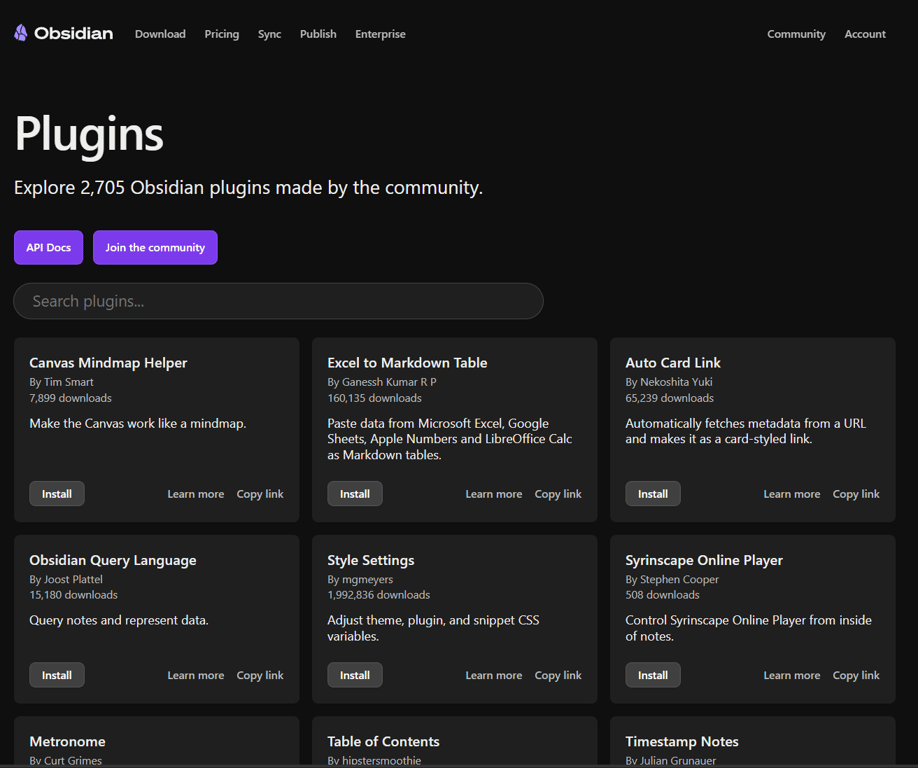Learn more about Syrinscape Online Player
This screenshot has width=918, height=768.
792,676
